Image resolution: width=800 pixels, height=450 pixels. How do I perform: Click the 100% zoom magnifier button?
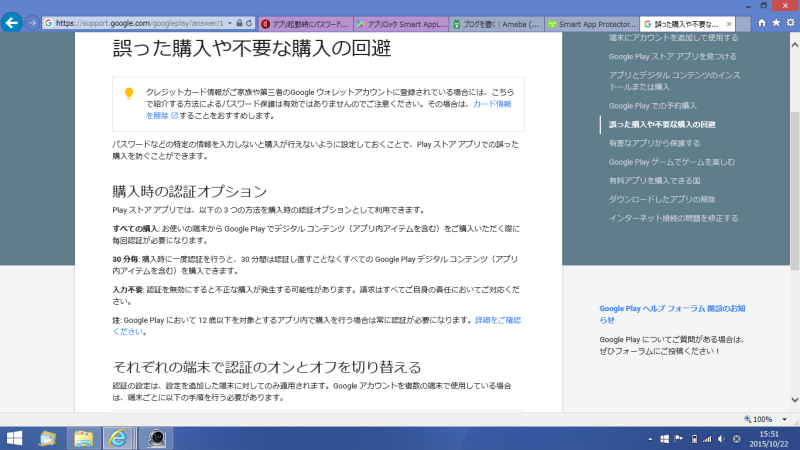tap(759, 419)
